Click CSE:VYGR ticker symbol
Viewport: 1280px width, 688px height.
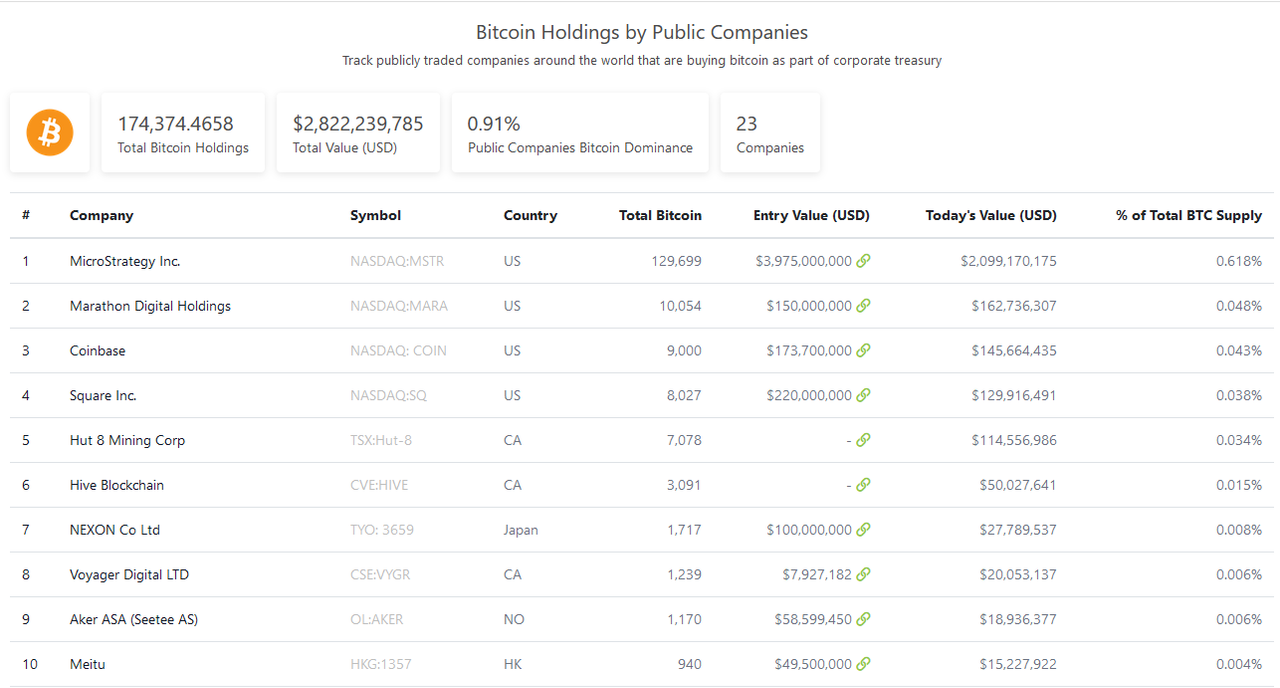[380, 574]
